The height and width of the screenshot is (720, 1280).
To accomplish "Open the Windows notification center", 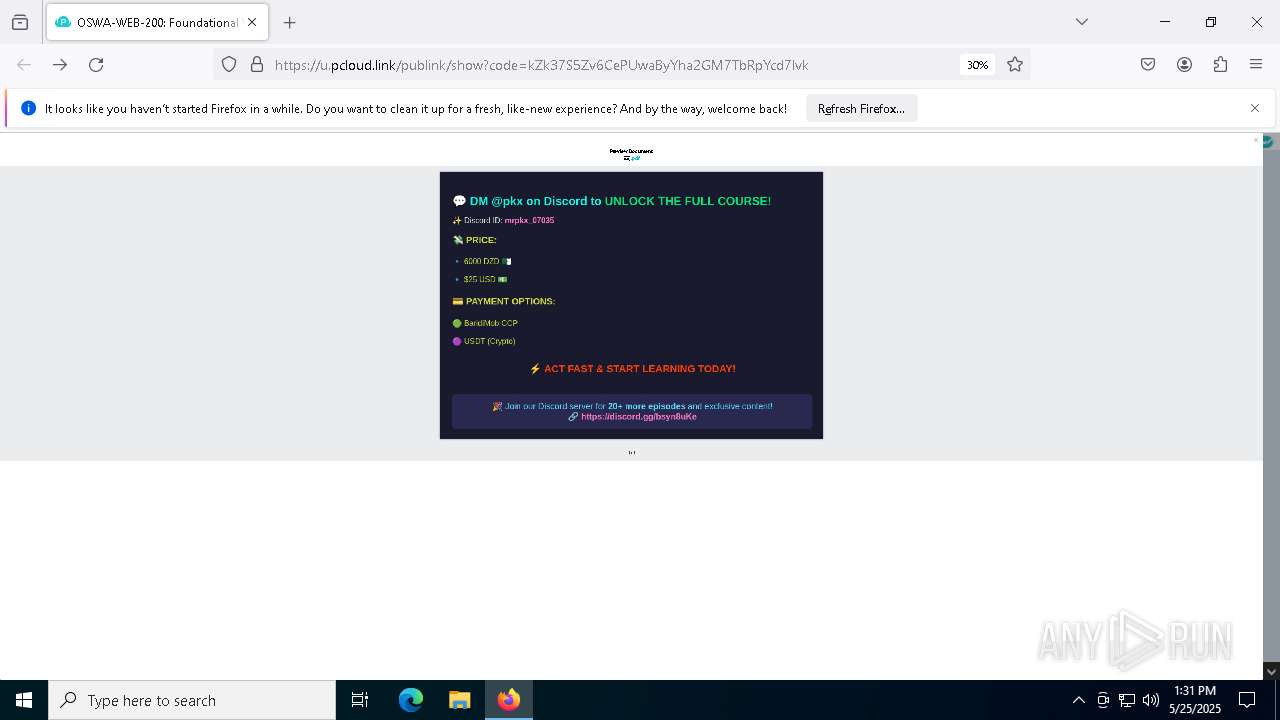I will click(1248, 700).
